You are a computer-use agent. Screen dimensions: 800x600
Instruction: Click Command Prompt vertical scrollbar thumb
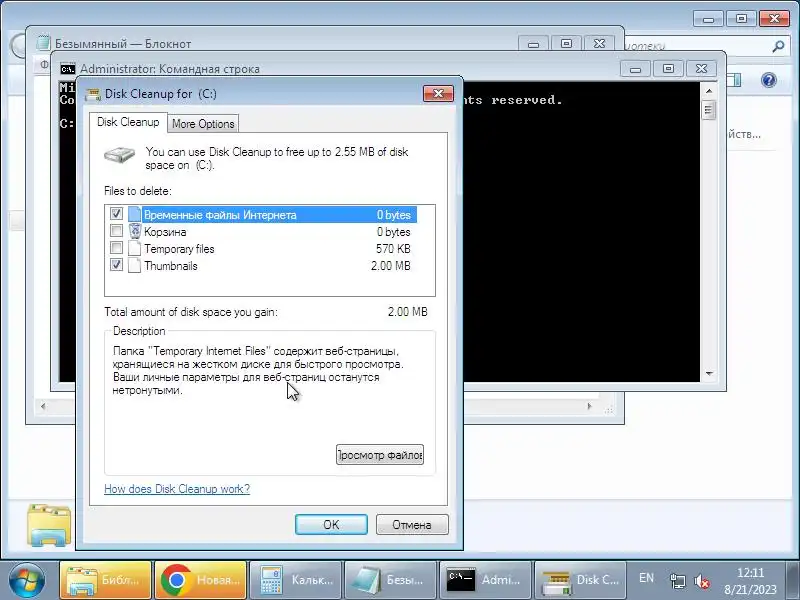(708, 110)
